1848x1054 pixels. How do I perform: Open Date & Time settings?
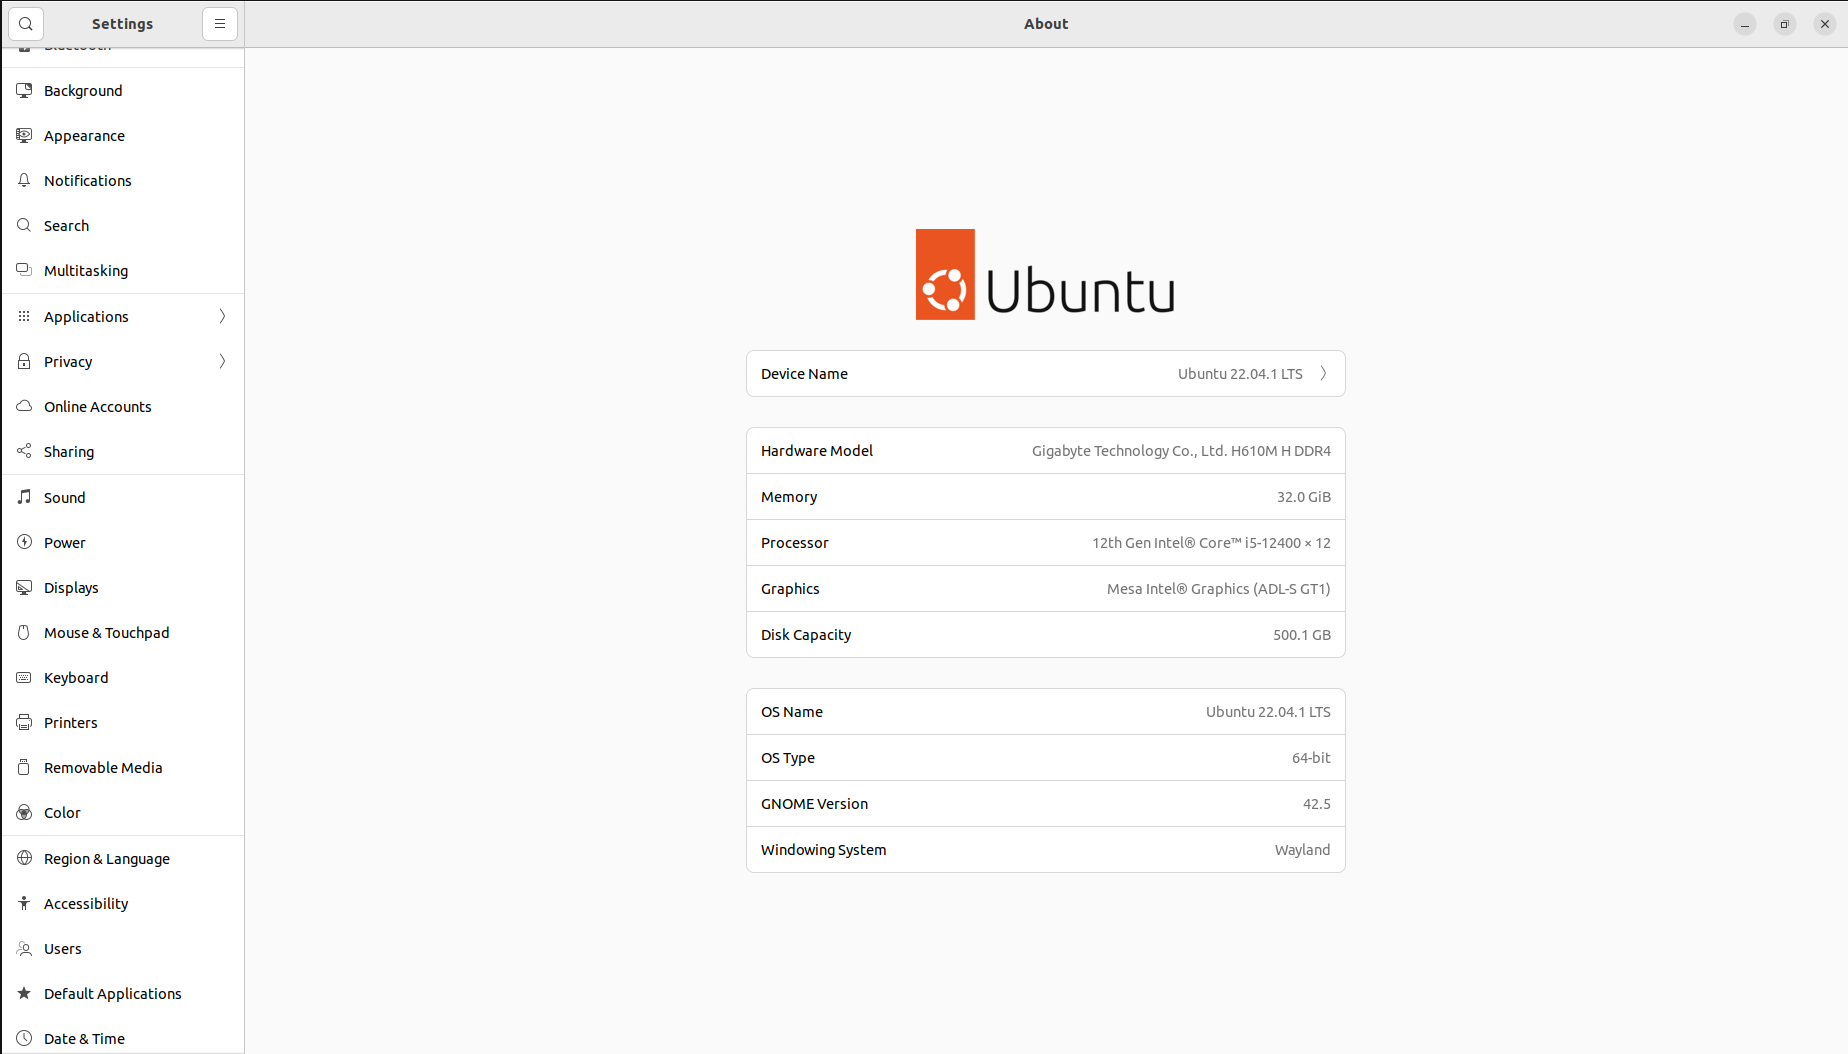(x=84, y=1038)
